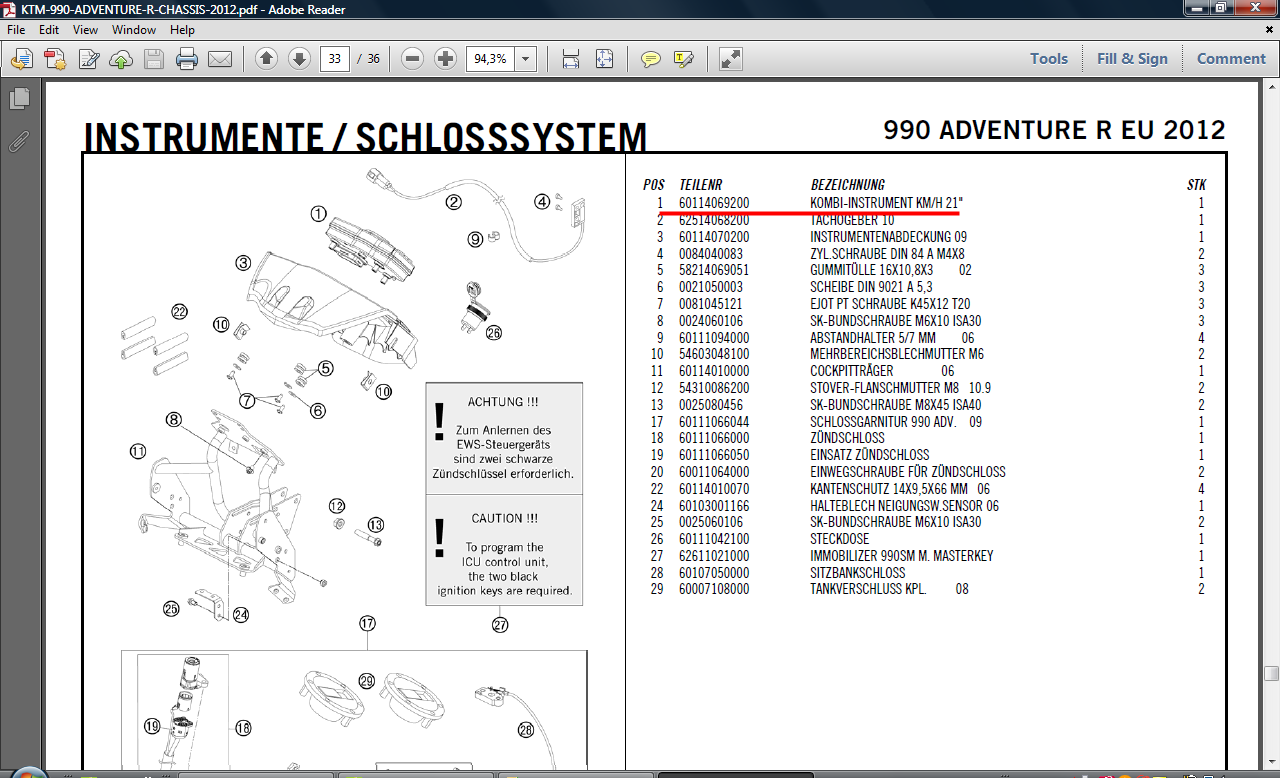Go to next page with down arrow
The image size is (1280, 778).
coord(299,59)
